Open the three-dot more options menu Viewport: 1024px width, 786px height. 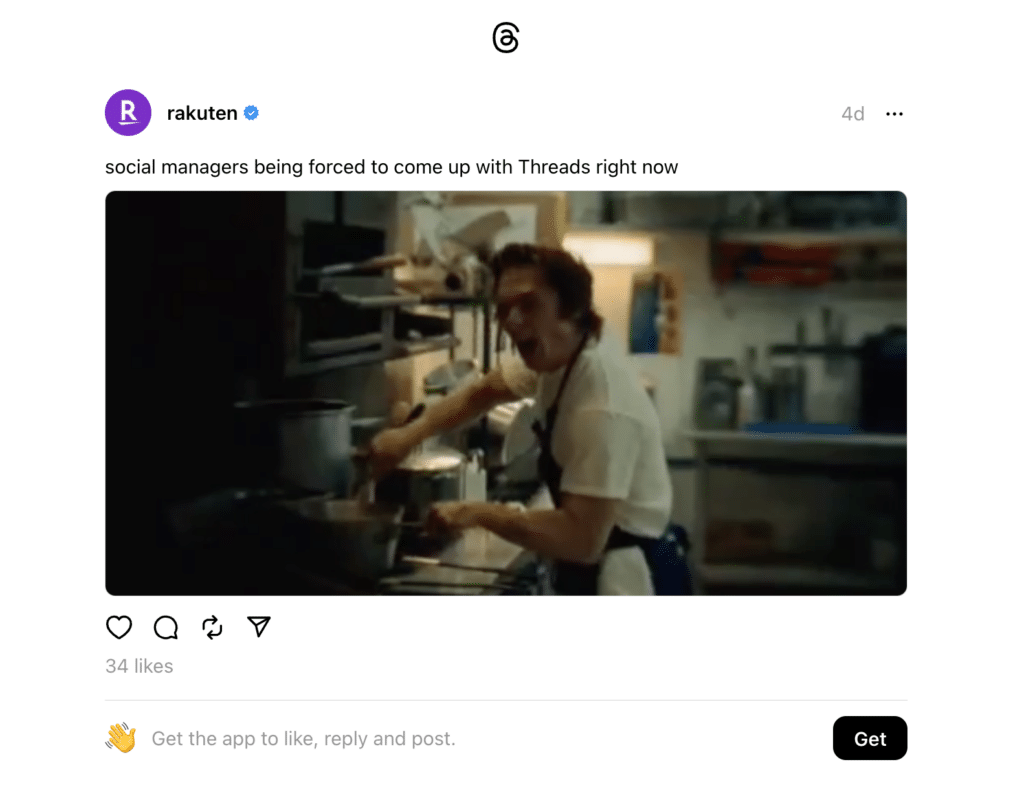[x=894, y=114]
